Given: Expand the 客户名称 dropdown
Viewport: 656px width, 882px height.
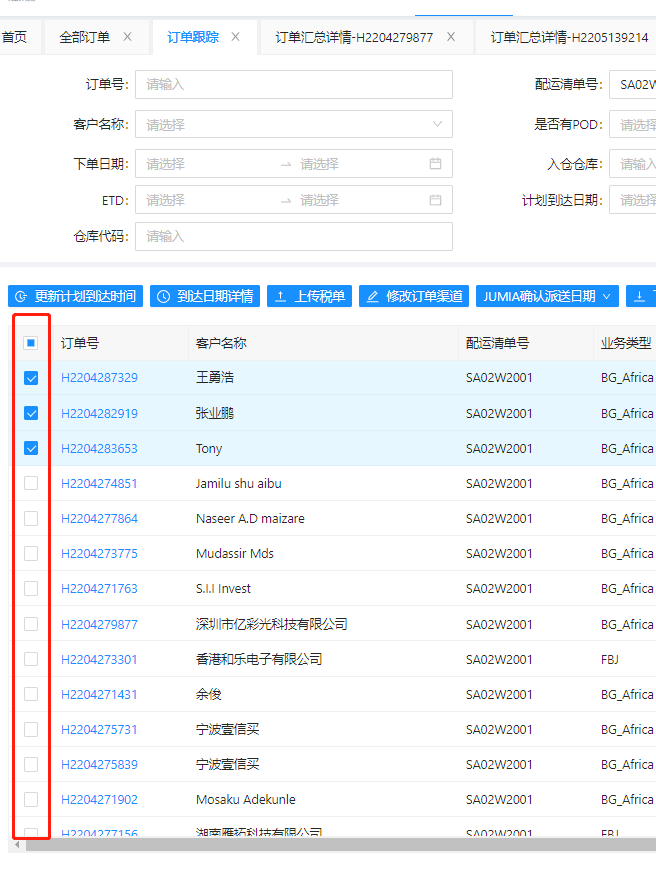Looking at the screenshot, I should (293, 124).
